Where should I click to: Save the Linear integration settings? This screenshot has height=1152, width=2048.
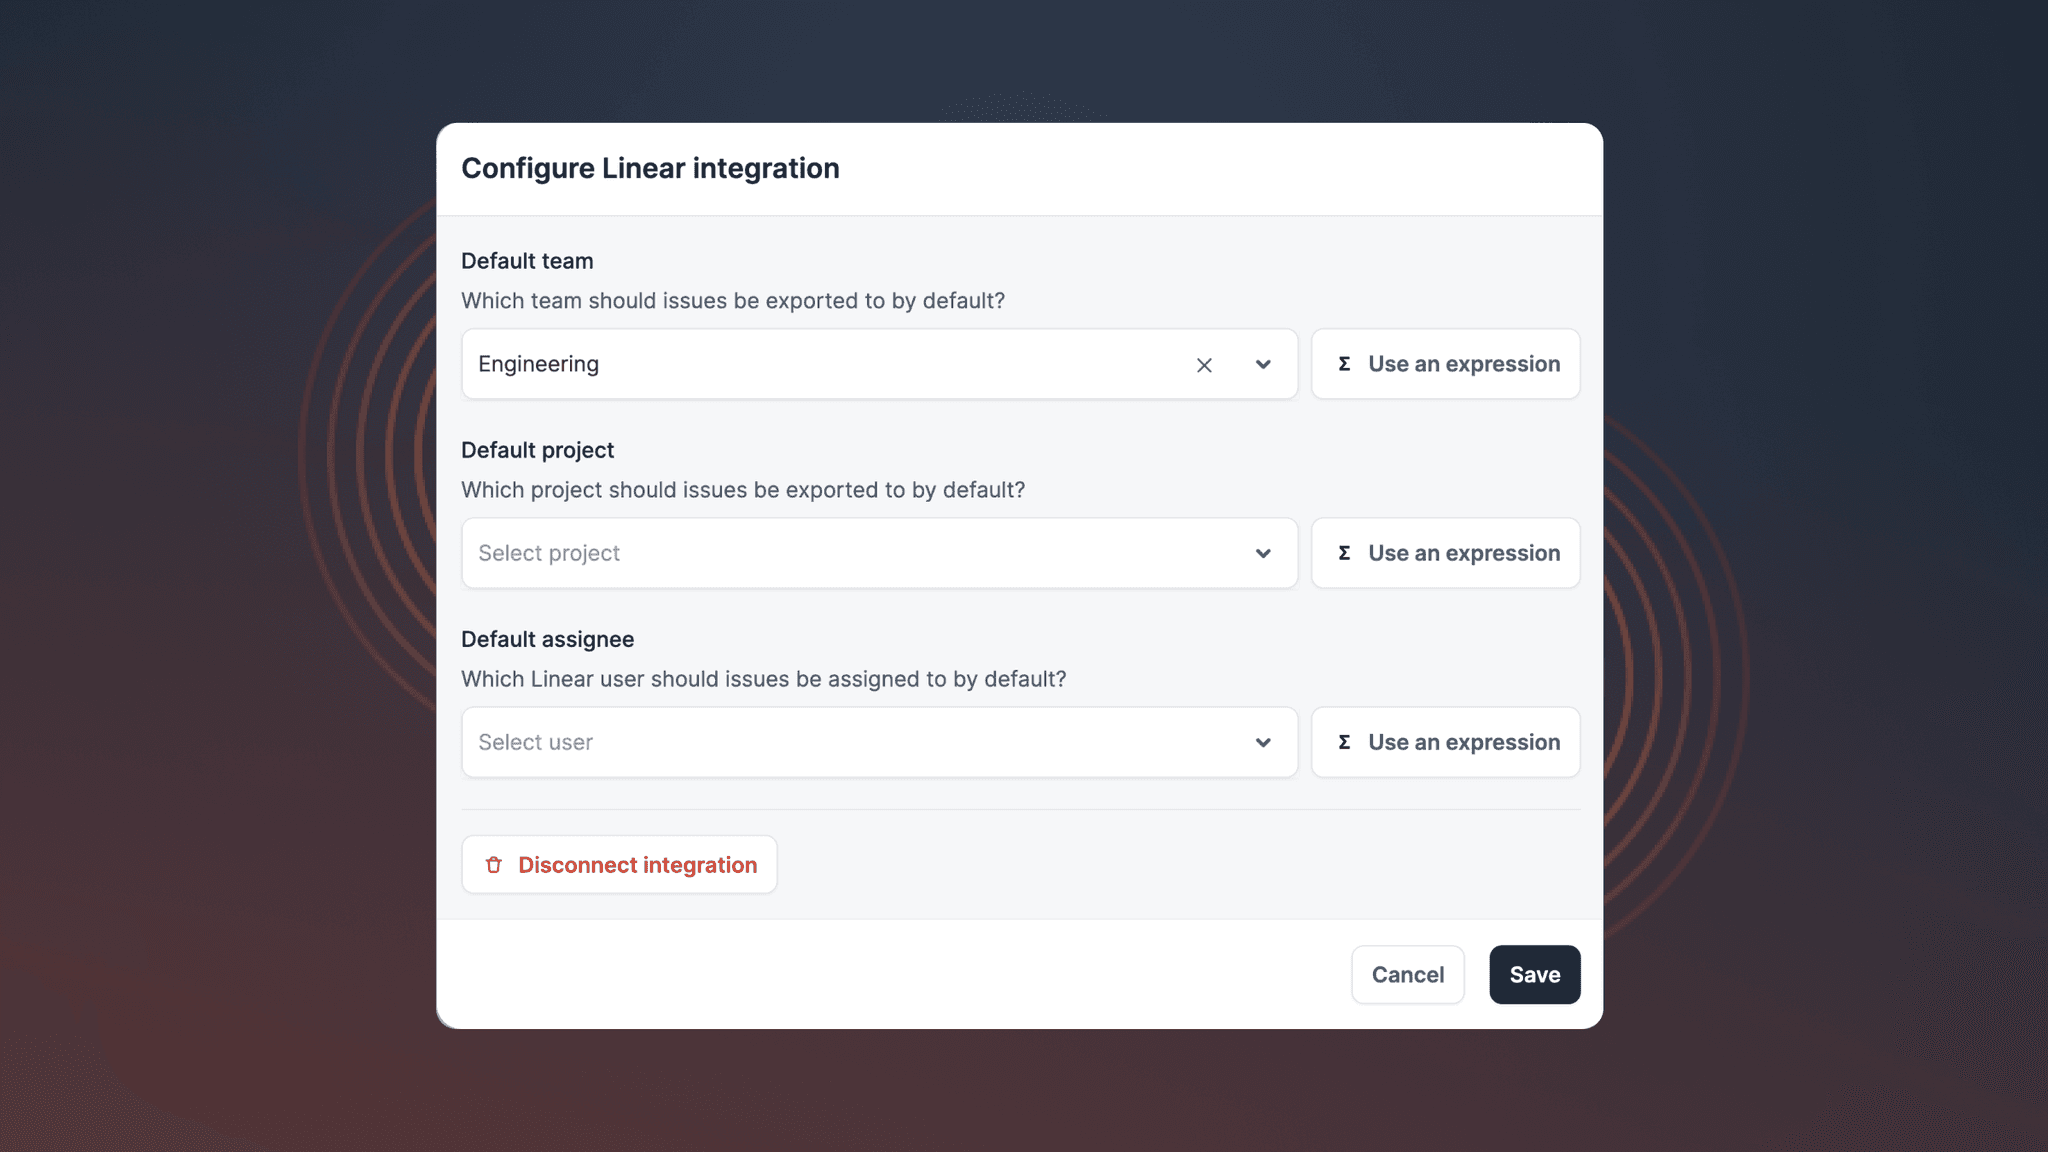point(1534,975)
